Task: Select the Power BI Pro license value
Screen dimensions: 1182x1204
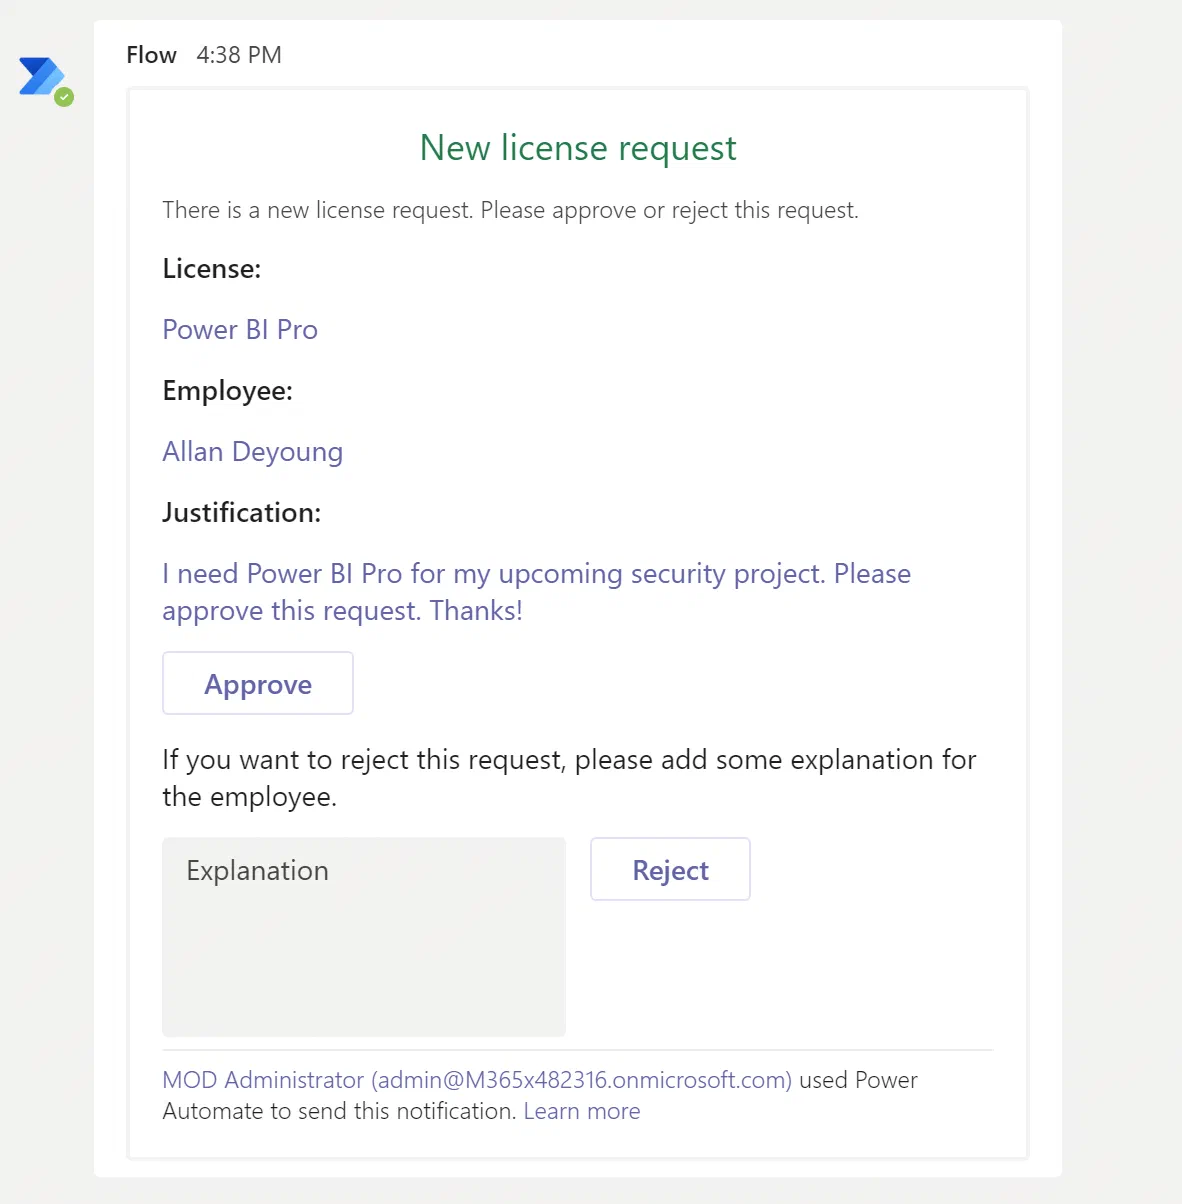Action: (240, 330)
